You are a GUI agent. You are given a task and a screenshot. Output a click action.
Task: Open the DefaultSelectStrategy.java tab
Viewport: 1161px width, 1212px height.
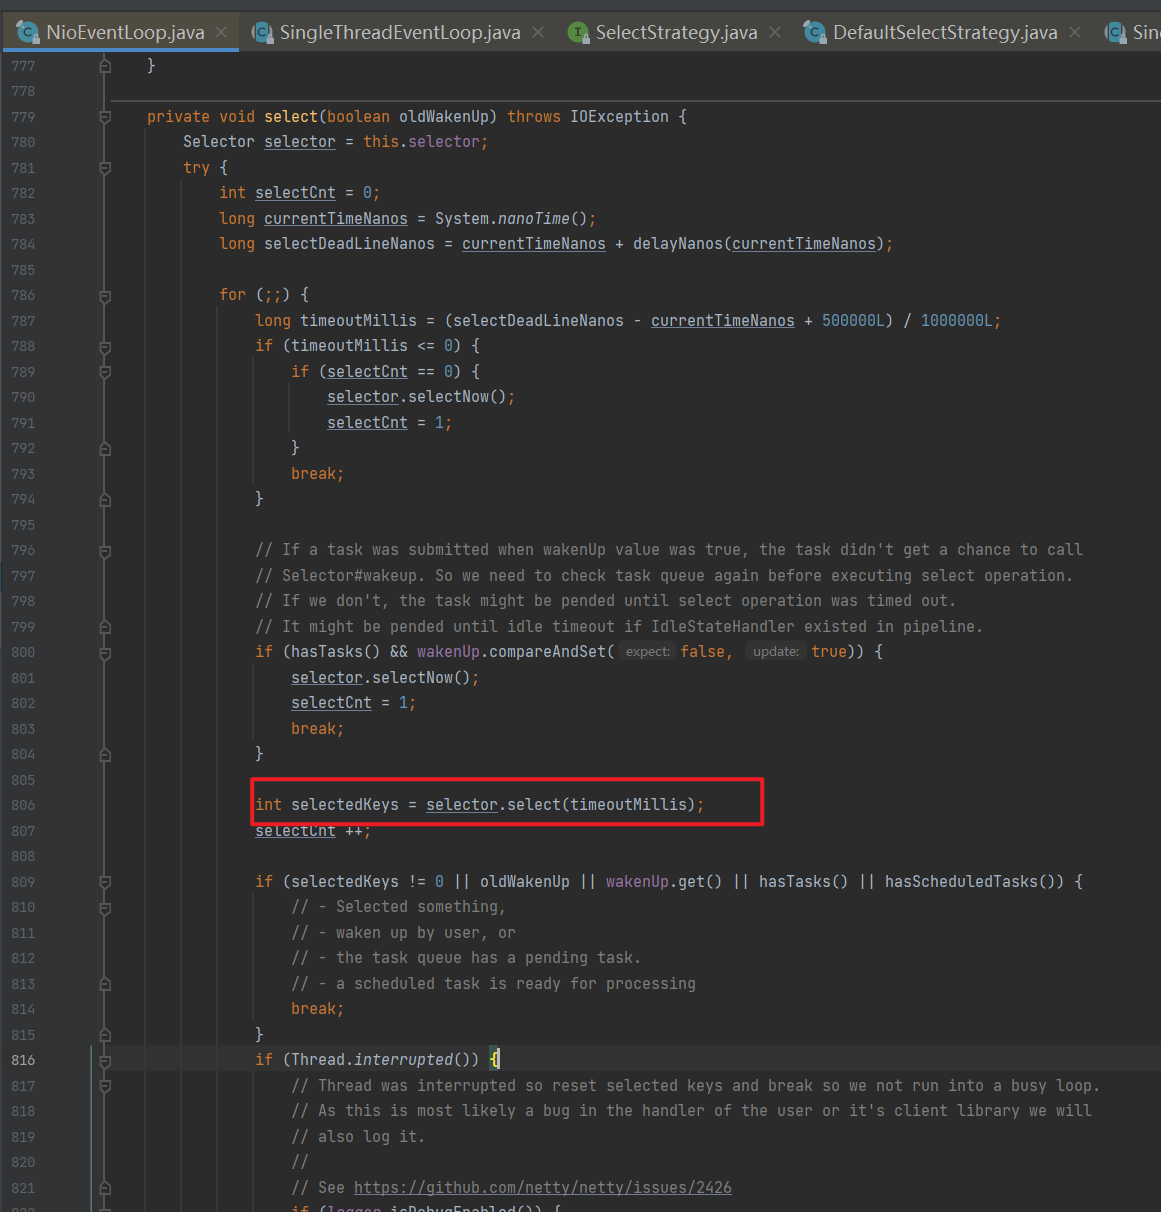pyautogui.click(x=944, y=33)
